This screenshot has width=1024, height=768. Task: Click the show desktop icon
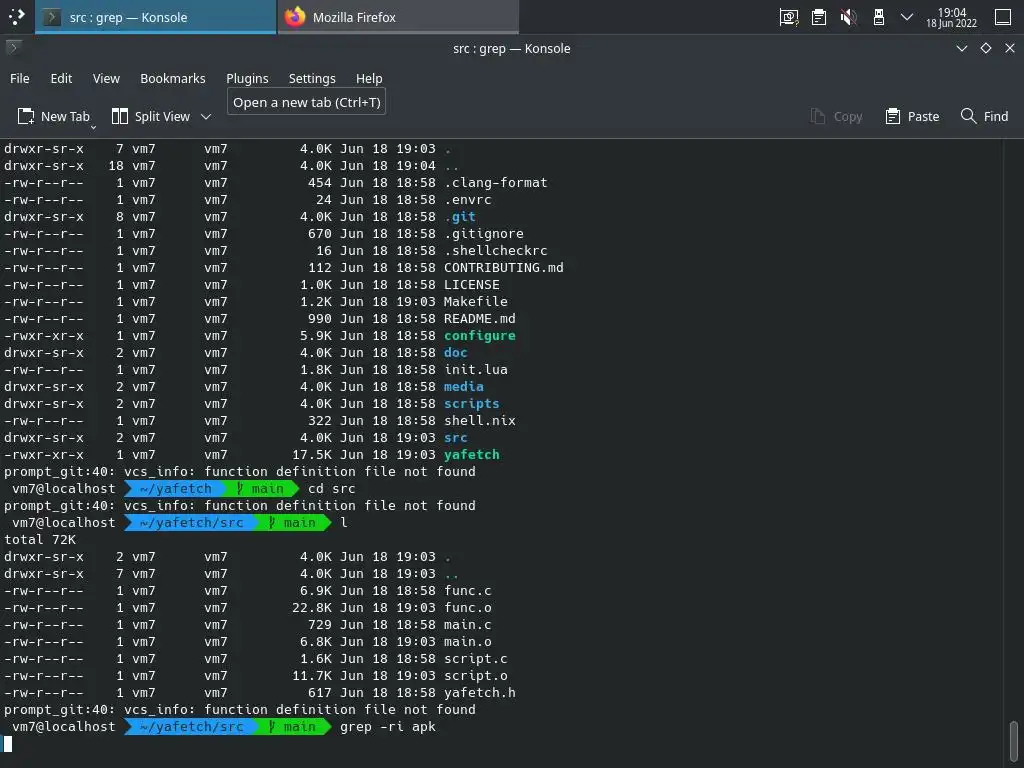pyautogui.click(x=1003, y=17)
